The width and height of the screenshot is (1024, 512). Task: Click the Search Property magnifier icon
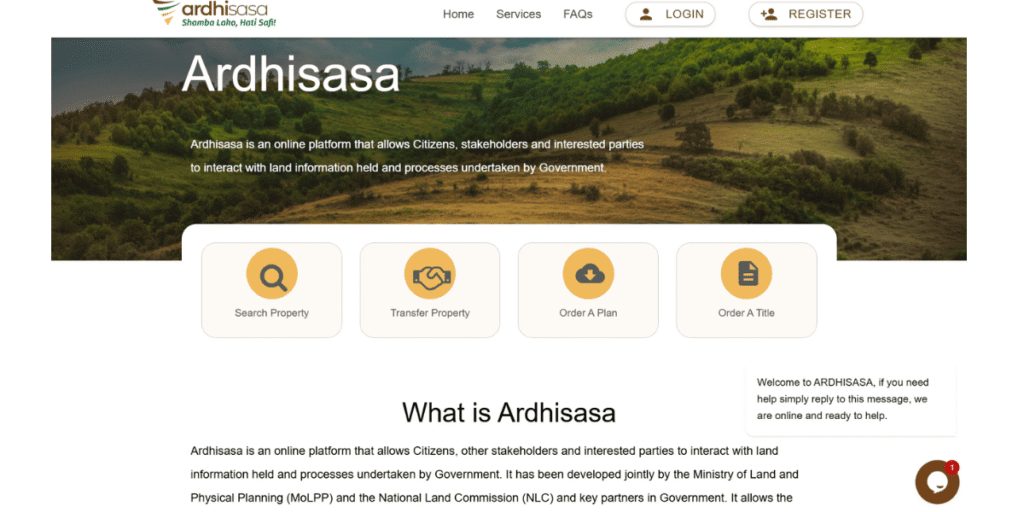click(x=272, y=274)
